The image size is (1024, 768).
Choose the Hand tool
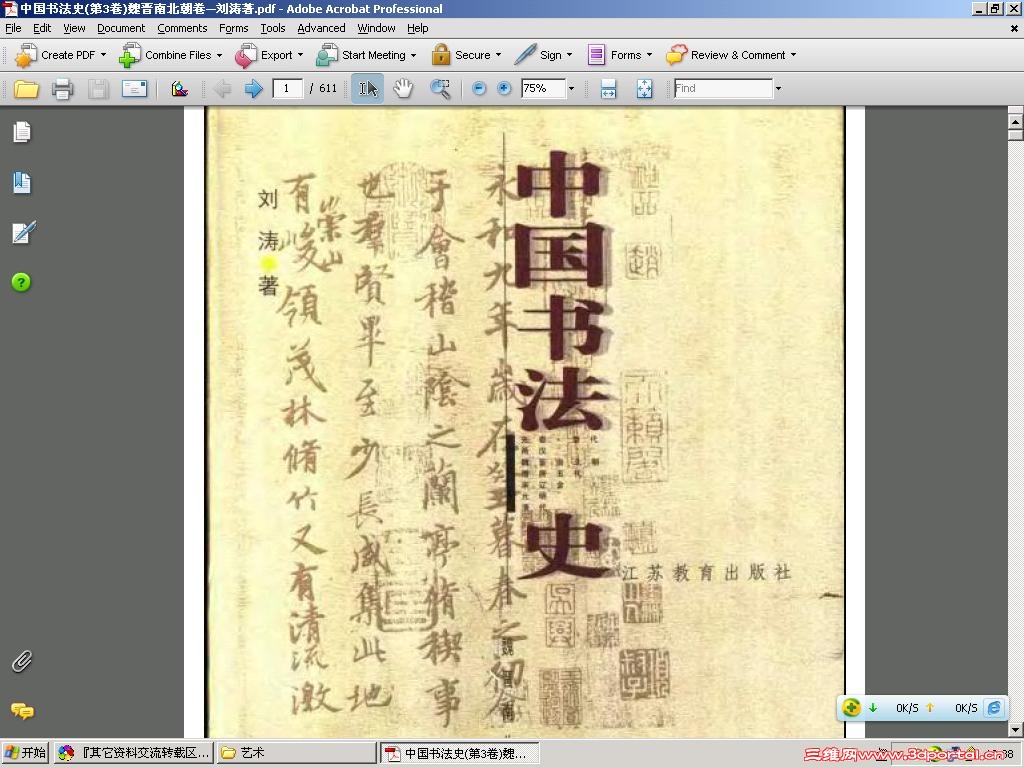click(404, 88)
